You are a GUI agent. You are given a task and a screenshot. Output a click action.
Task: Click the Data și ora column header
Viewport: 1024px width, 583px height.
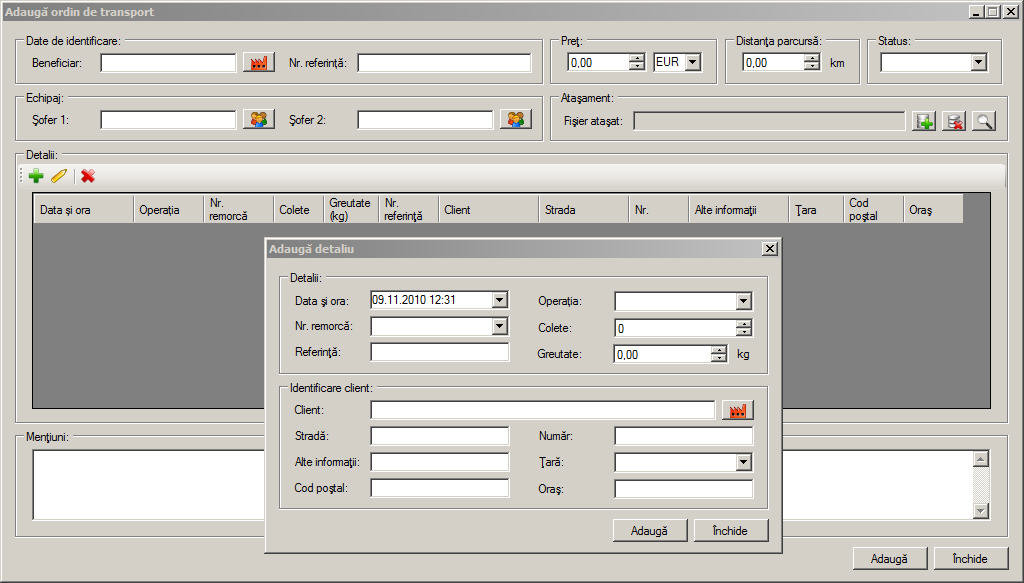[84, 210]
